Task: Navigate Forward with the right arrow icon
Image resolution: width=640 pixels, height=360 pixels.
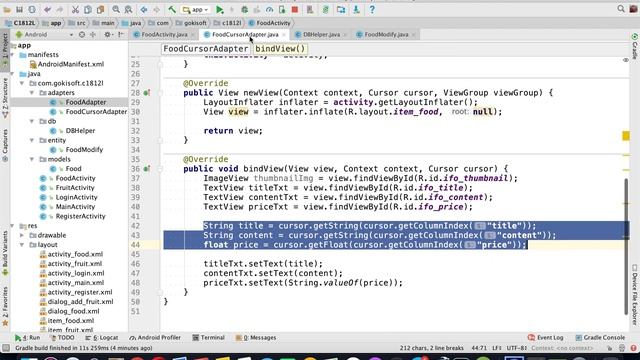Action: 156,9
